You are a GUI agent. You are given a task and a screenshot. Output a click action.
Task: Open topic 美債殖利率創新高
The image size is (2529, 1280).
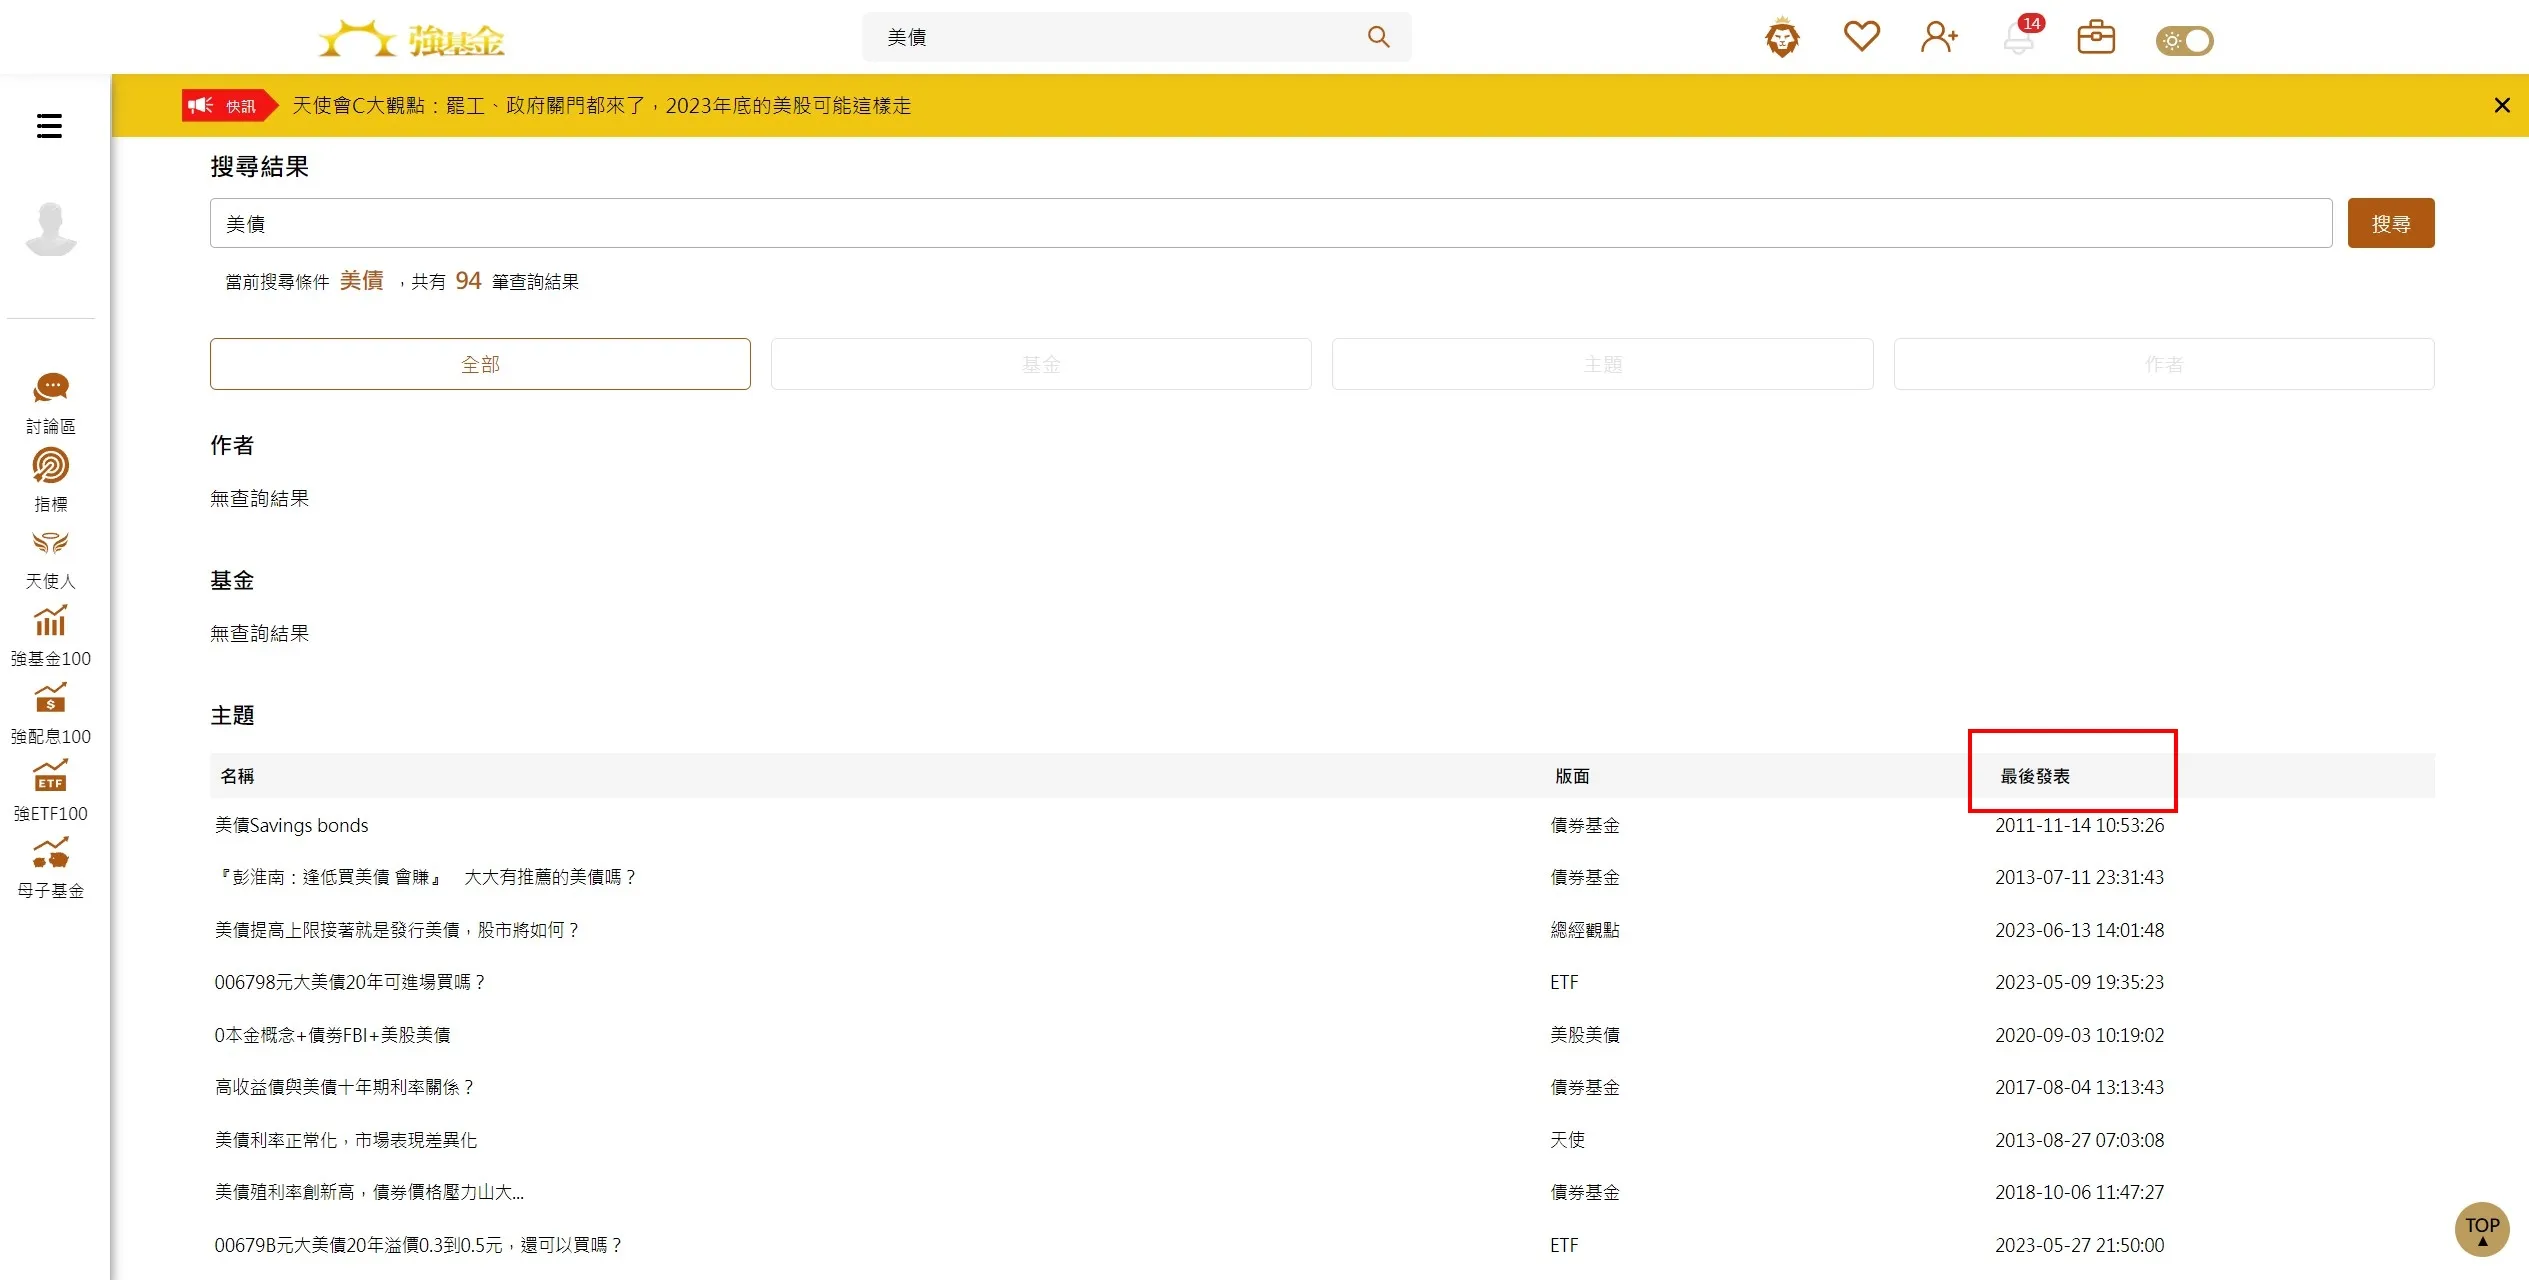click(x=369, y=1192)
